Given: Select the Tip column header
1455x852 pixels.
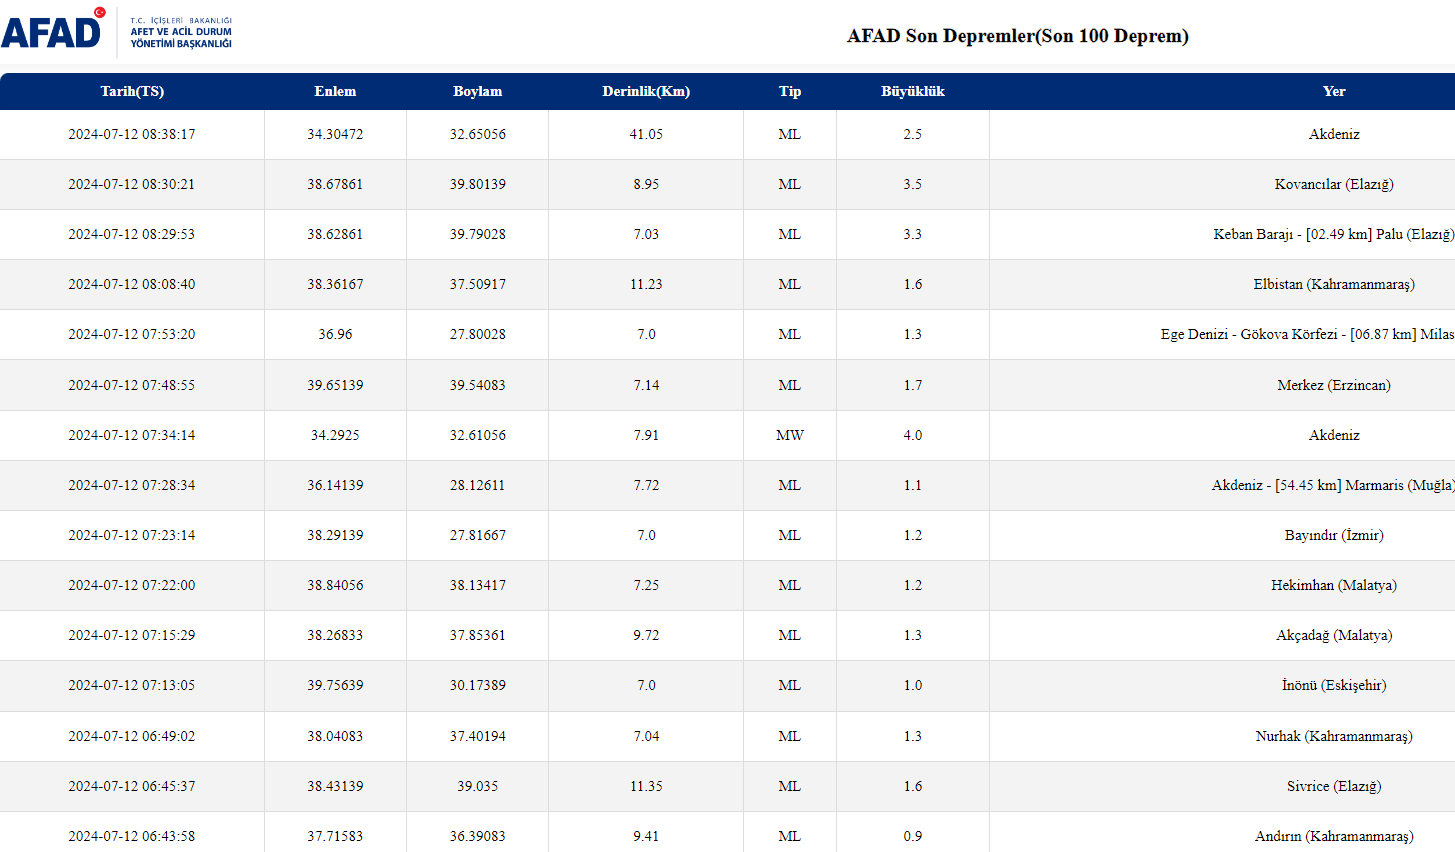Looking at the screenshot, I should tap(790, 91).
